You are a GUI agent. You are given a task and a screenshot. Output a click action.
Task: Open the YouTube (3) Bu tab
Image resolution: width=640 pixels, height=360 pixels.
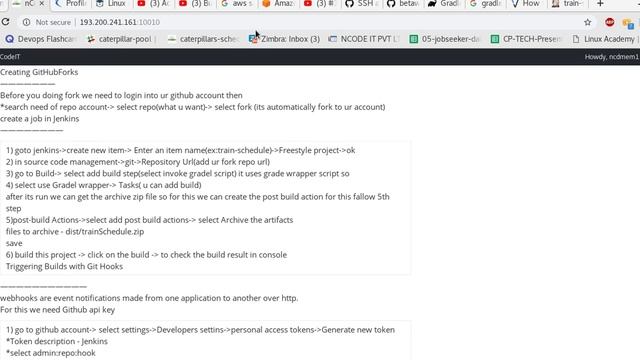195,4
